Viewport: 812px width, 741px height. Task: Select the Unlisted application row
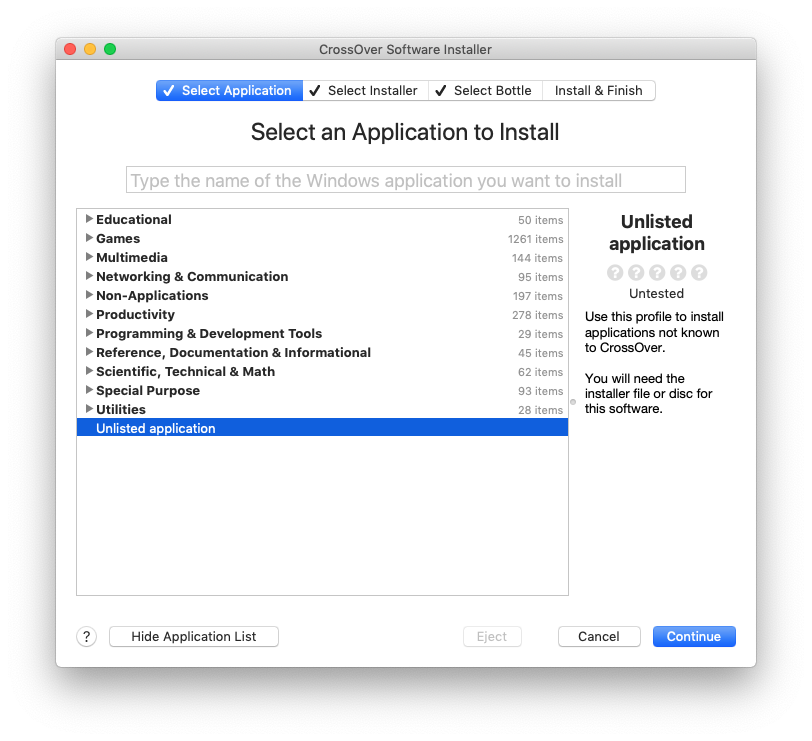320,428
